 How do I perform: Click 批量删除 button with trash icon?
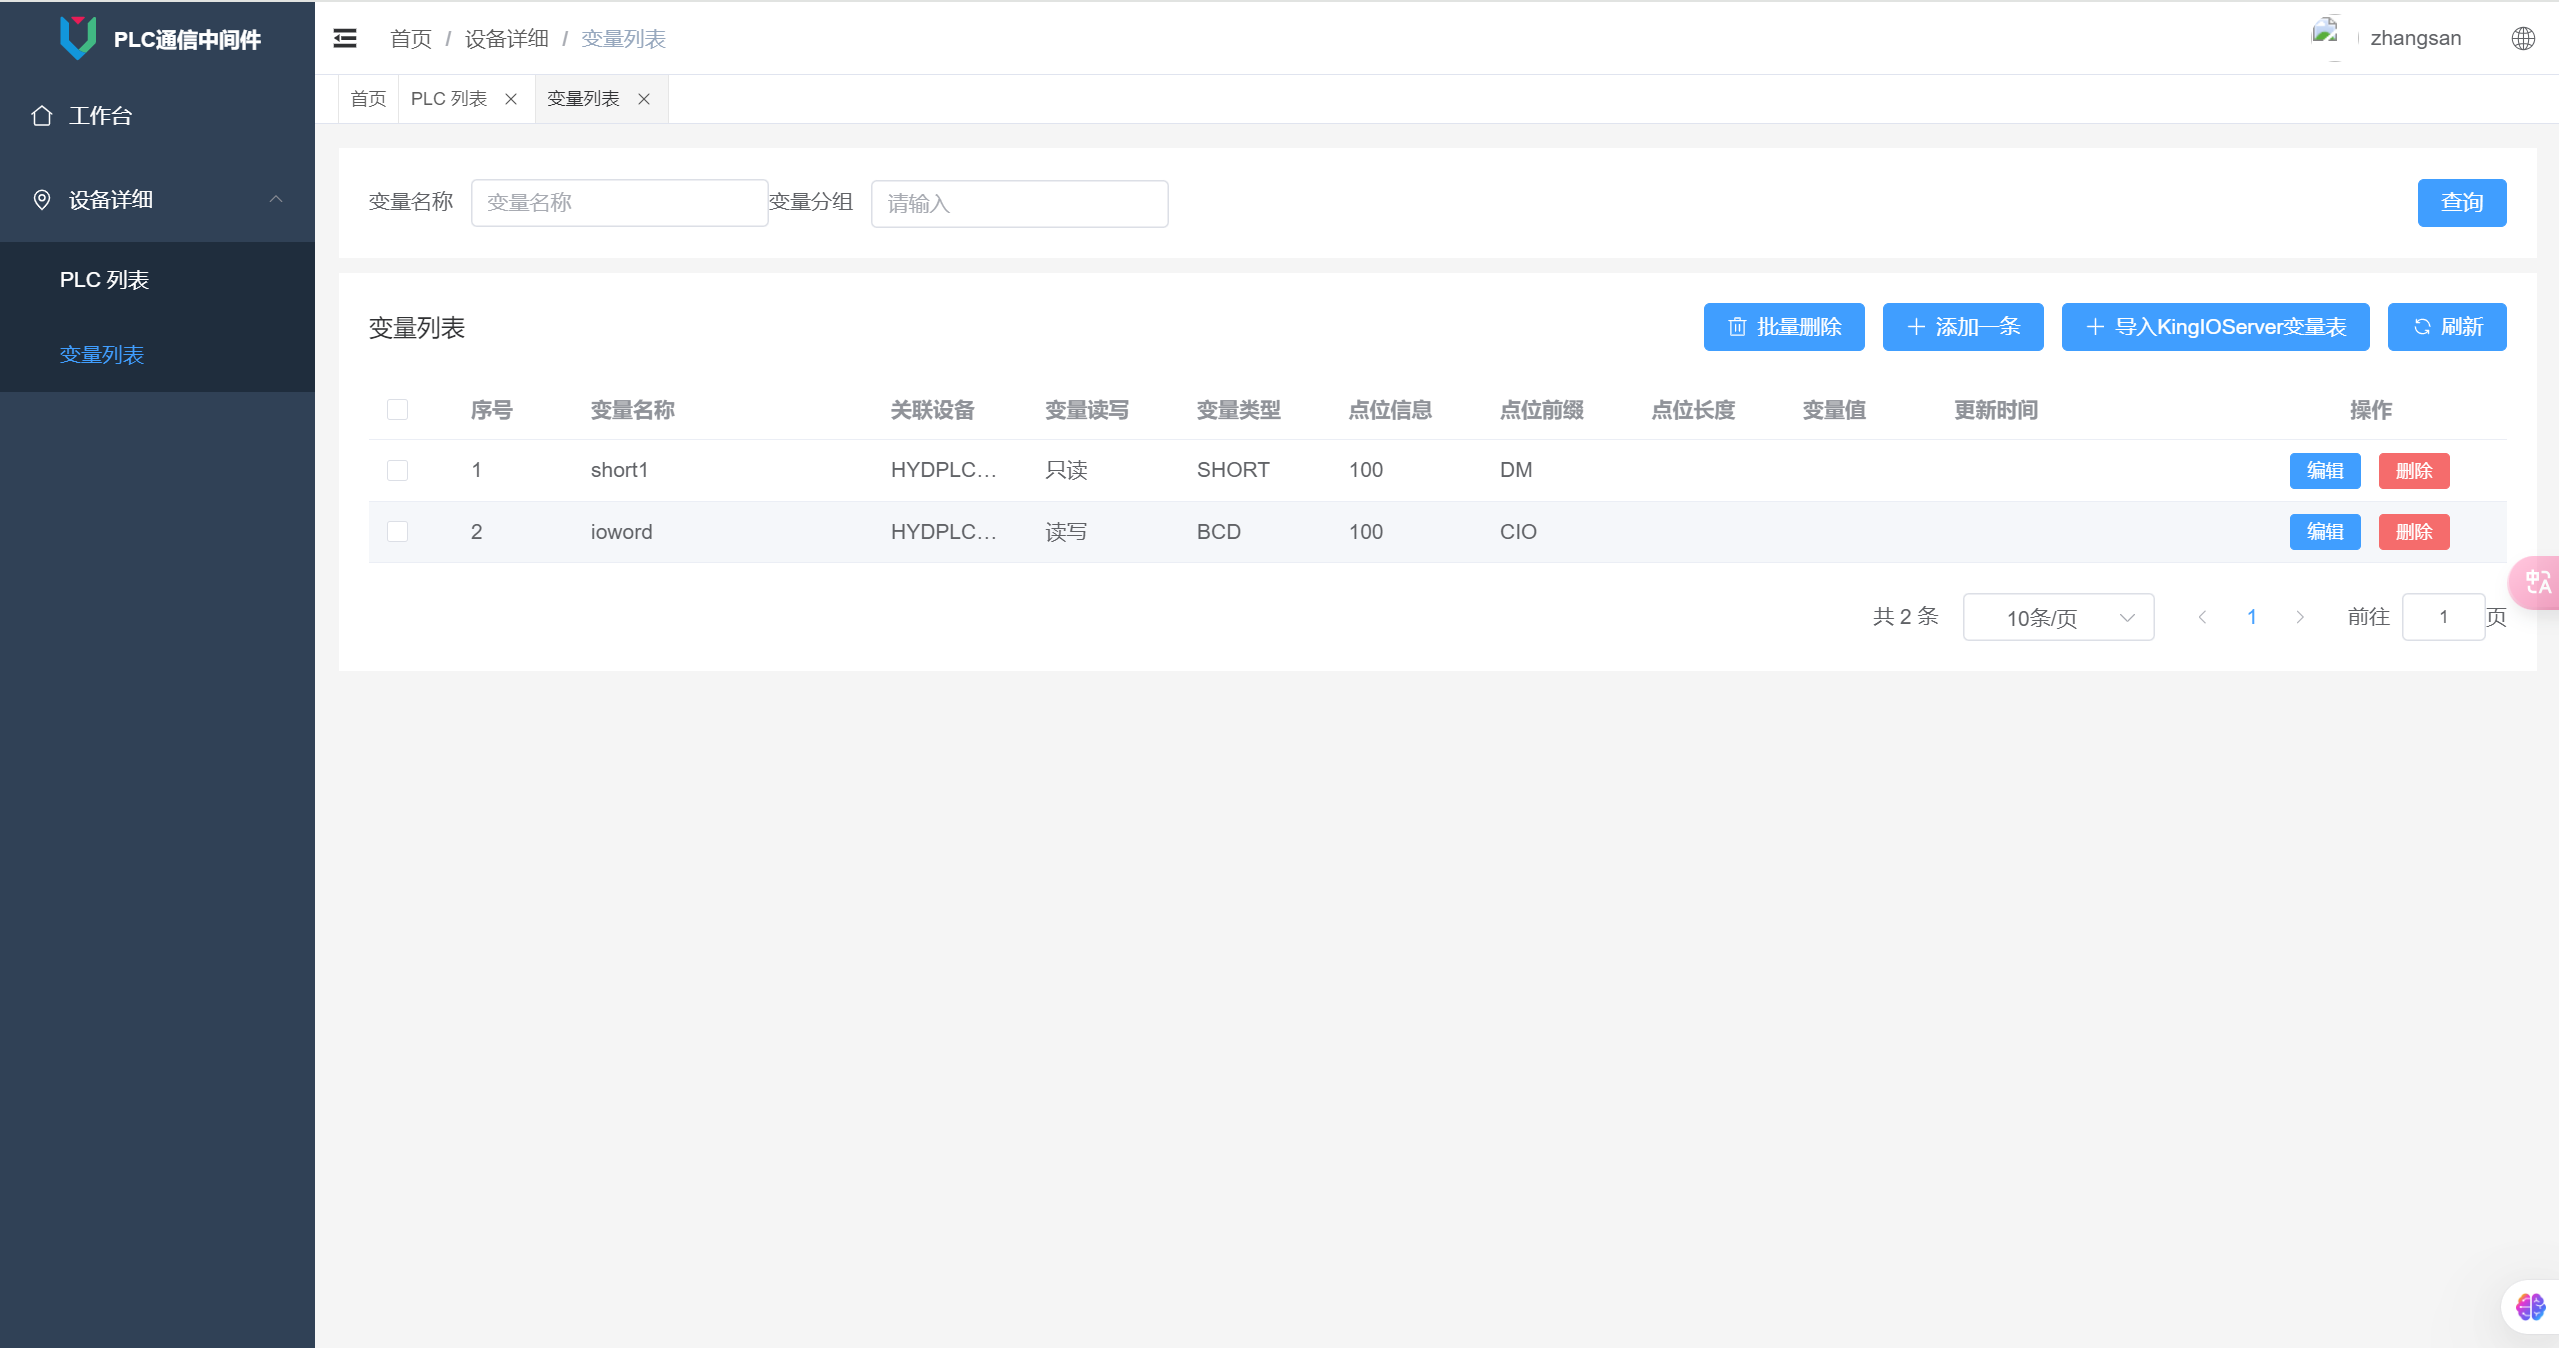[1783, 327]
